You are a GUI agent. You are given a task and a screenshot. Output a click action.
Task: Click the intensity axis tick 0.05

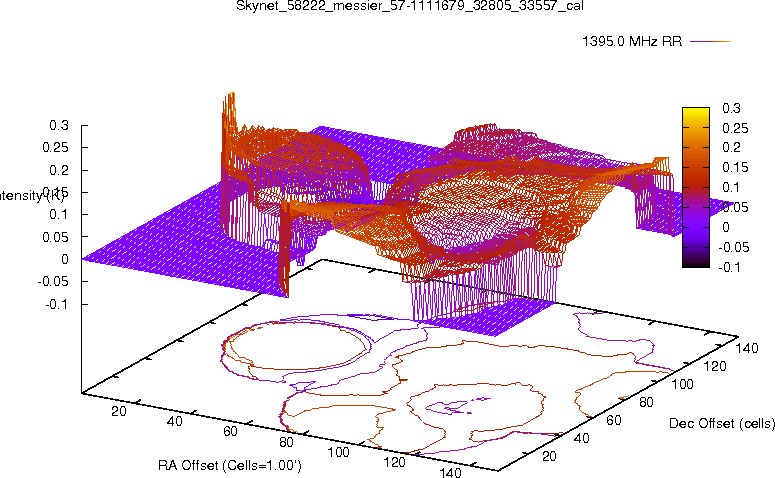point(55,237)
